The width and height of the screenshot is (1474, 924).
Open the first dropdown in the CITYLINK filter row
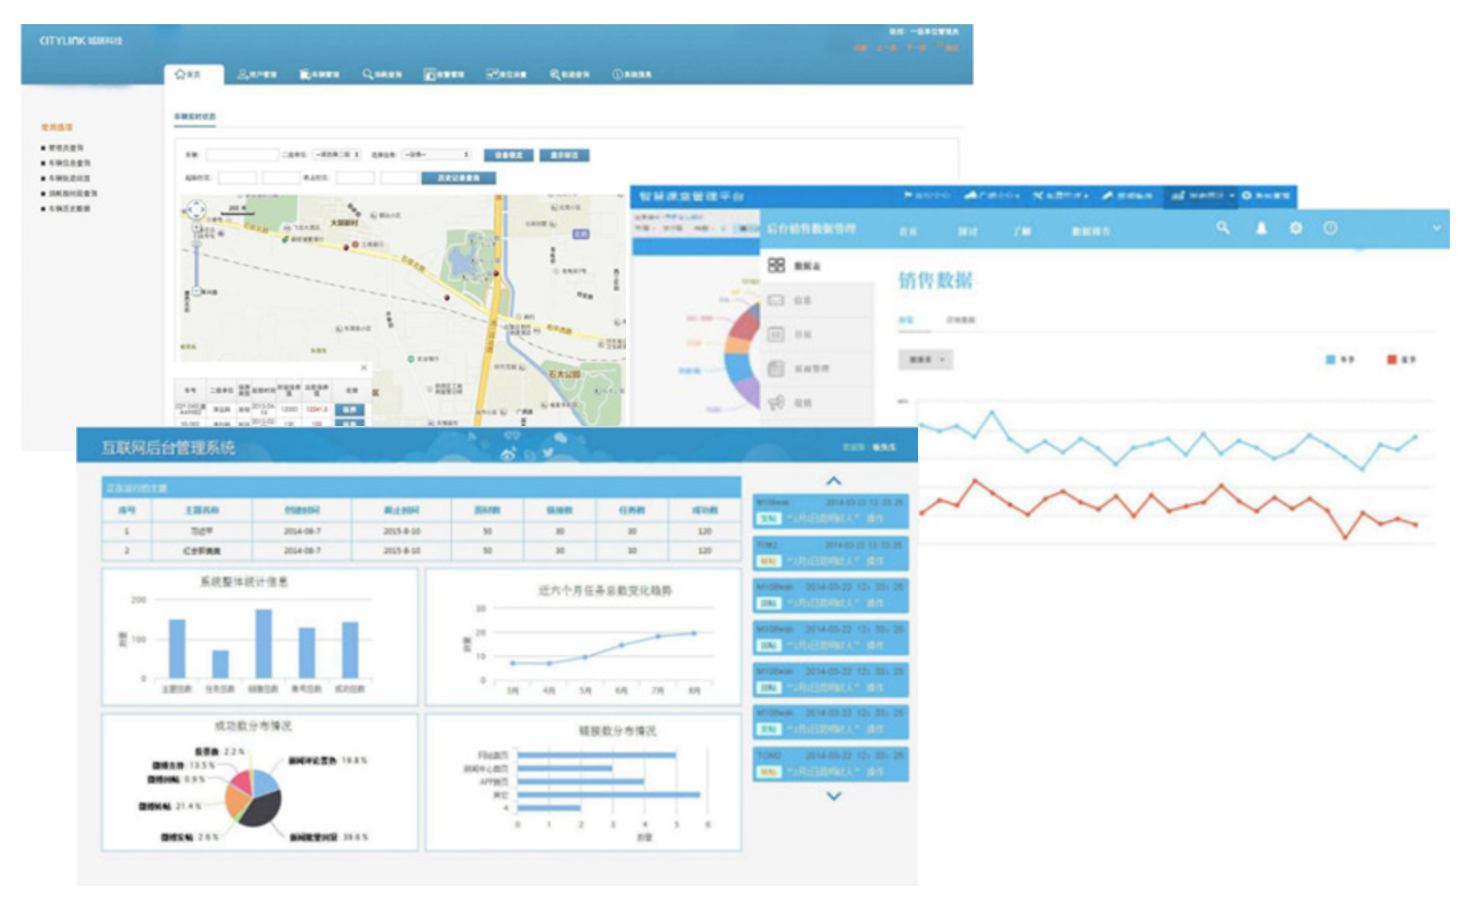[337, 155]
